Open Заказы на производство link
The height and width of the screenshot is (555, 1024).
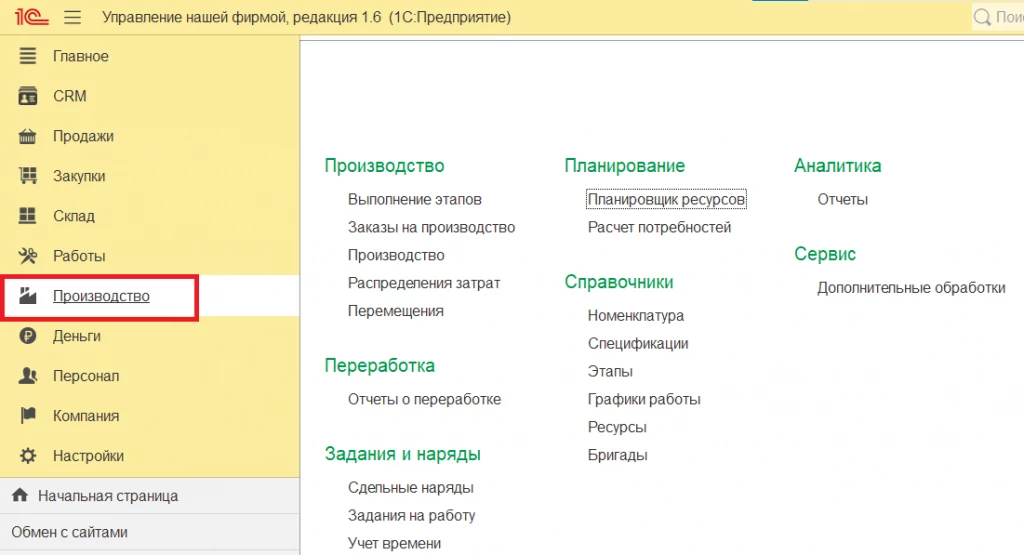[x=432, y=227]
